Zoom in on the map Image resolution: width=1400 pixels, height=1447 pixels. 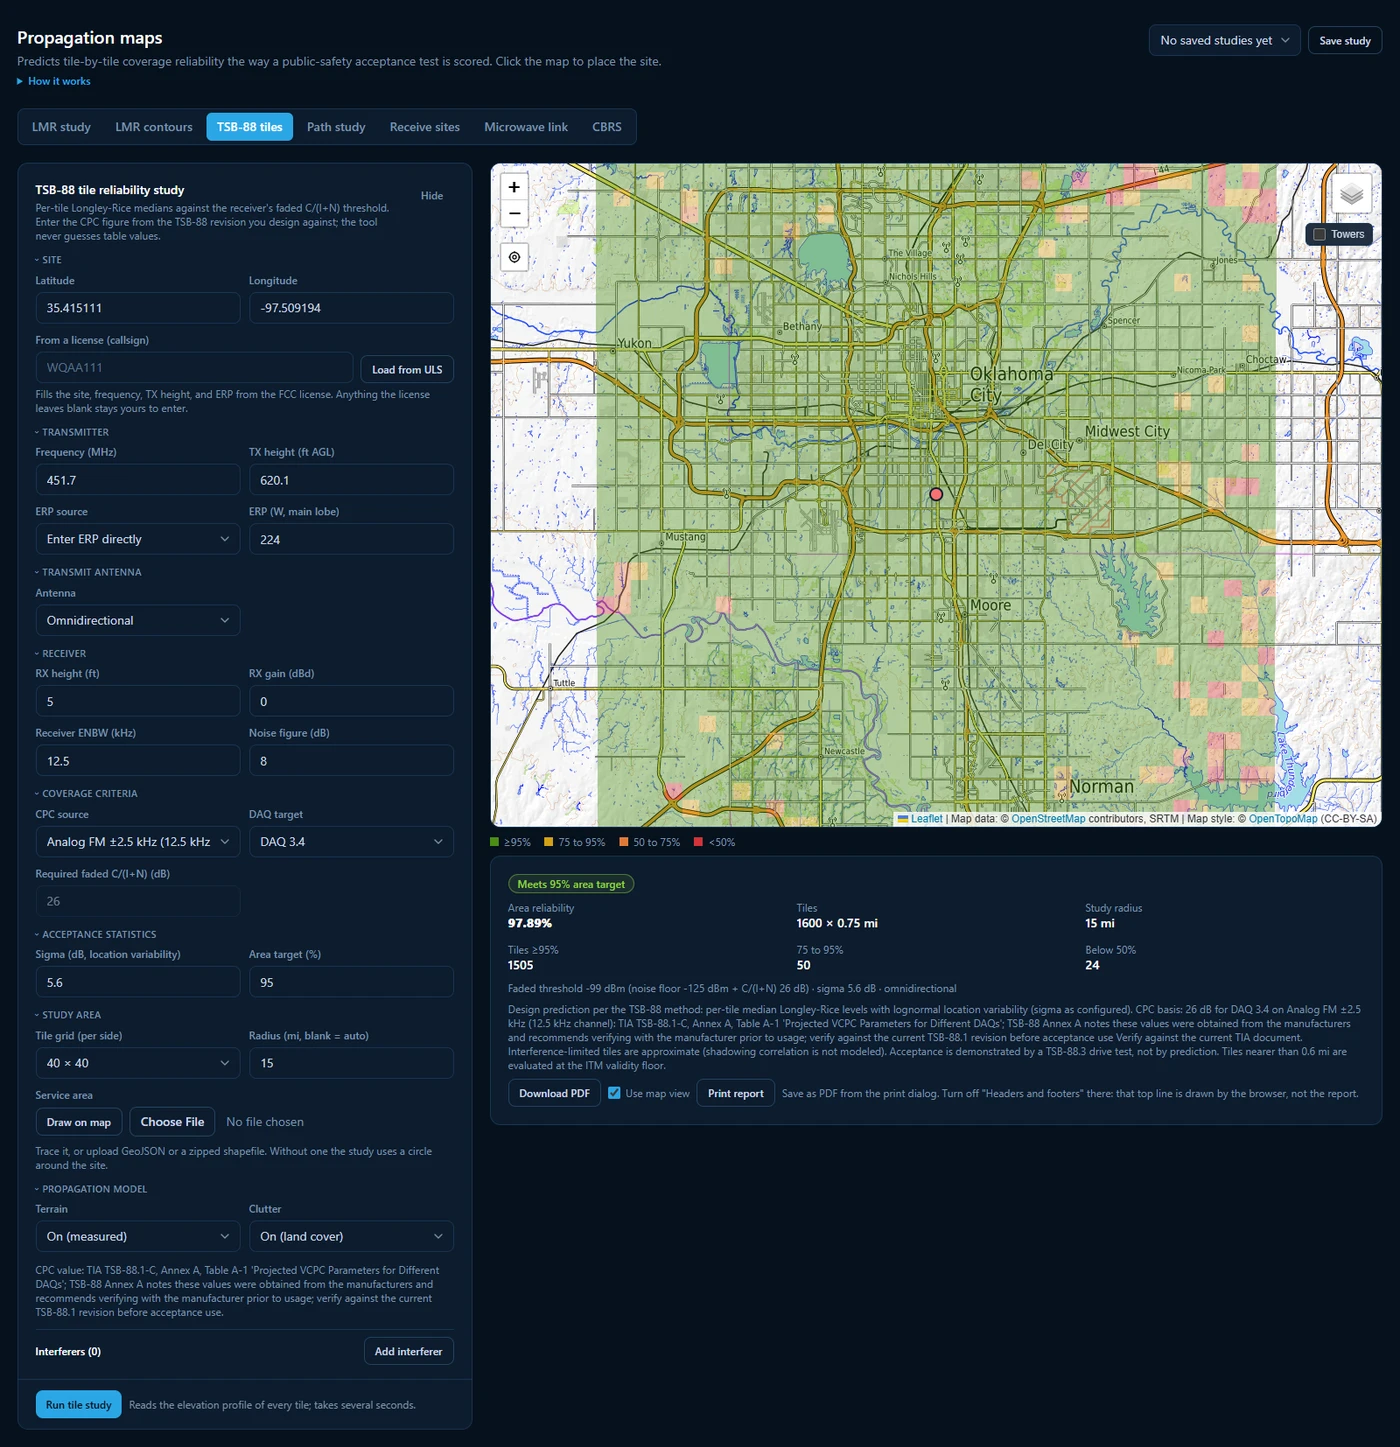click(514, 187)
